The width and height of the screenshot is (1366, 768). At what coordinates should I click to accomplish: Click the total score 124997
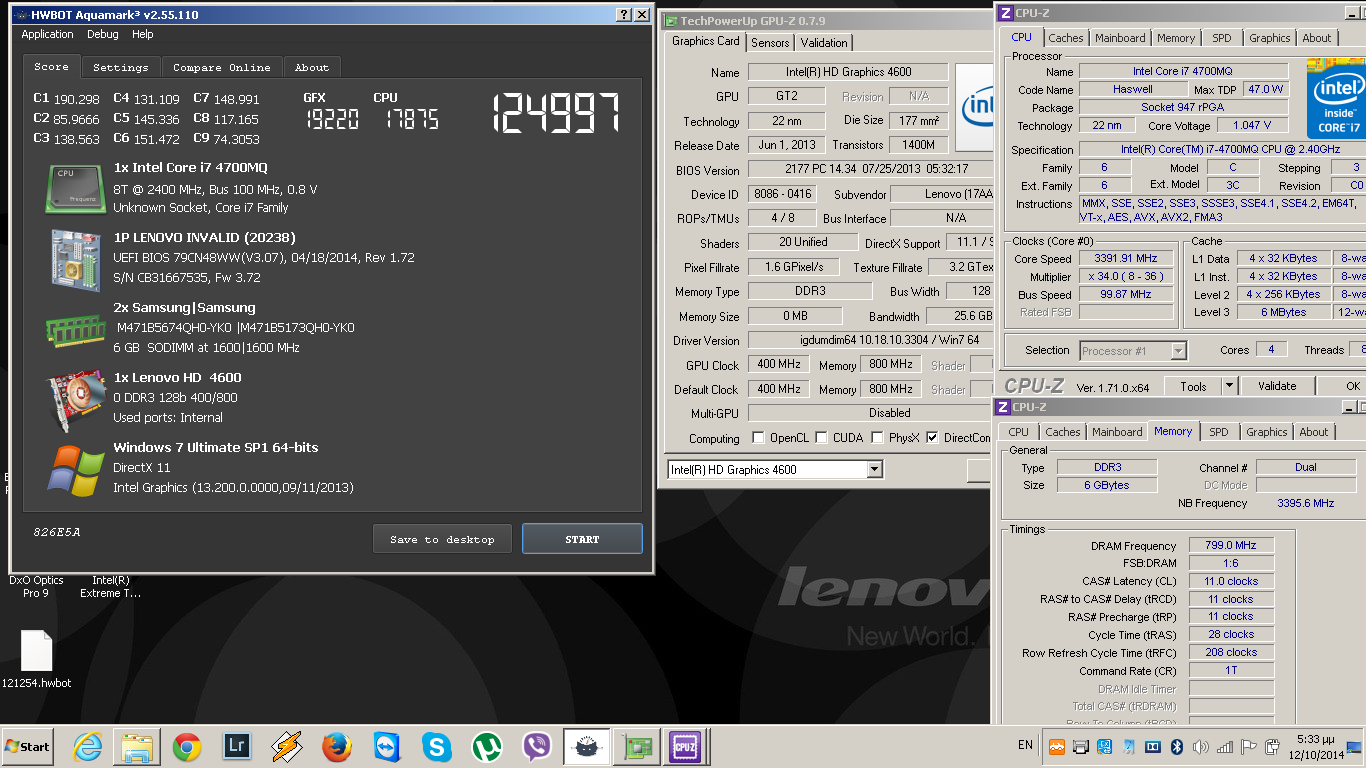[x=555, y=113]
